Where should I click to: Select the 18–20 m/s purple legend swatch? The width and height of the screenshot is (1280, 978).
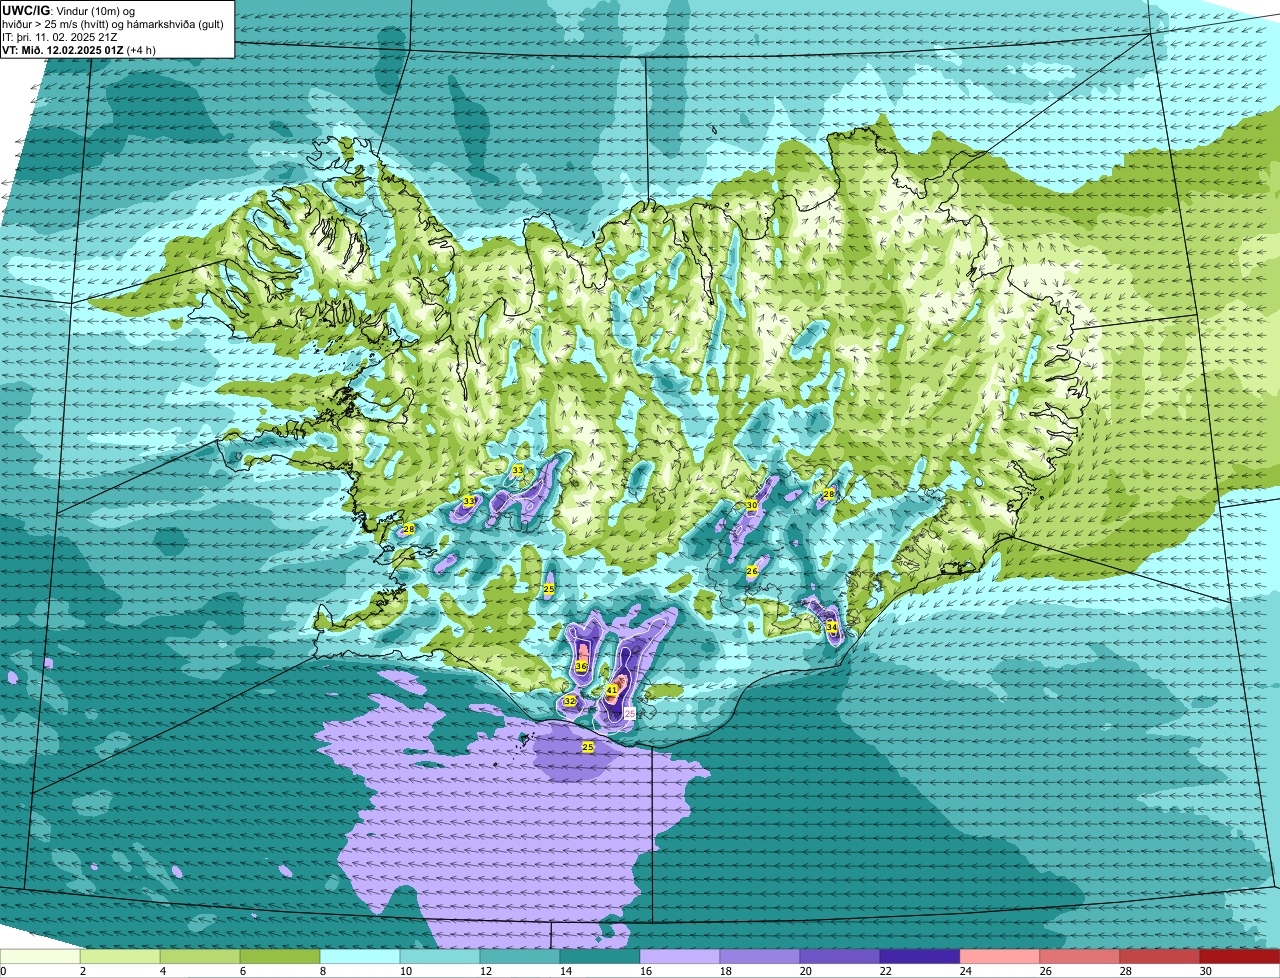click(x=760, y=956)
